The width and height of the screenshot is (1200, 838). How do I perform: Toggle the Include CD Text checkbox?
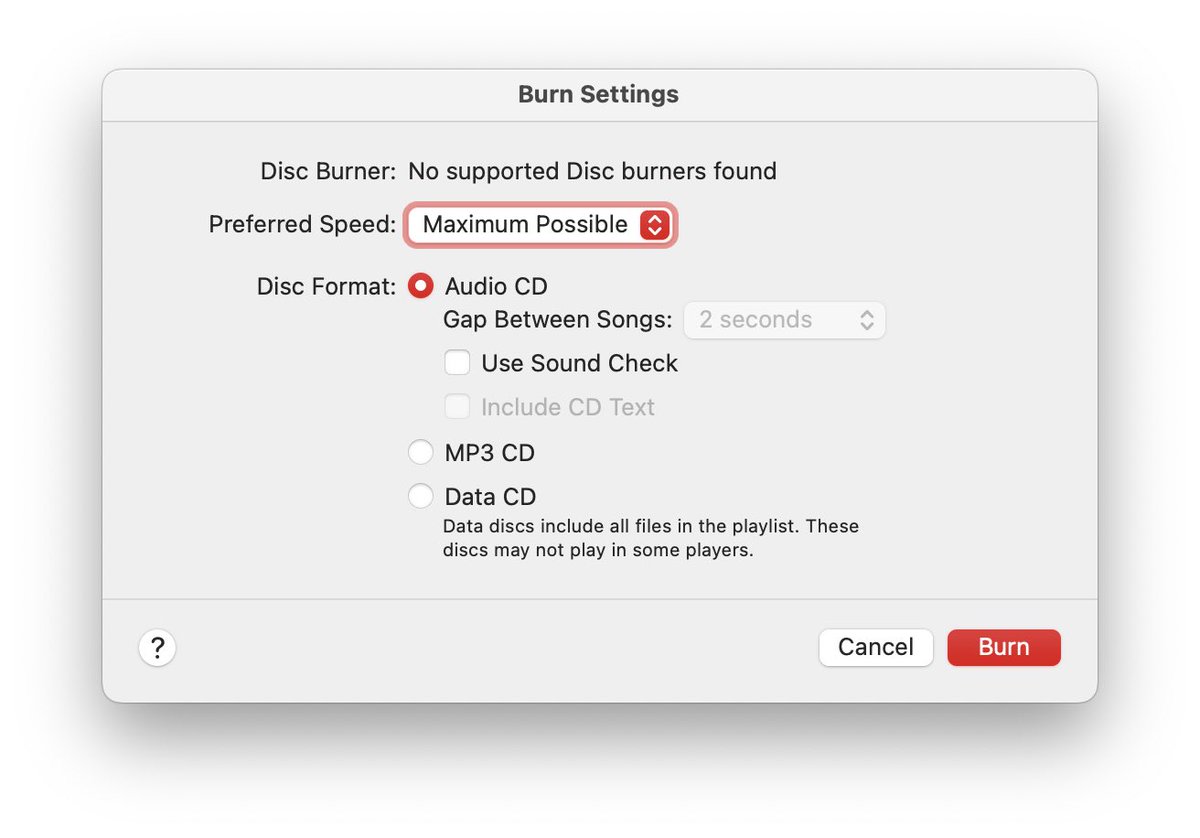[457, 407]
